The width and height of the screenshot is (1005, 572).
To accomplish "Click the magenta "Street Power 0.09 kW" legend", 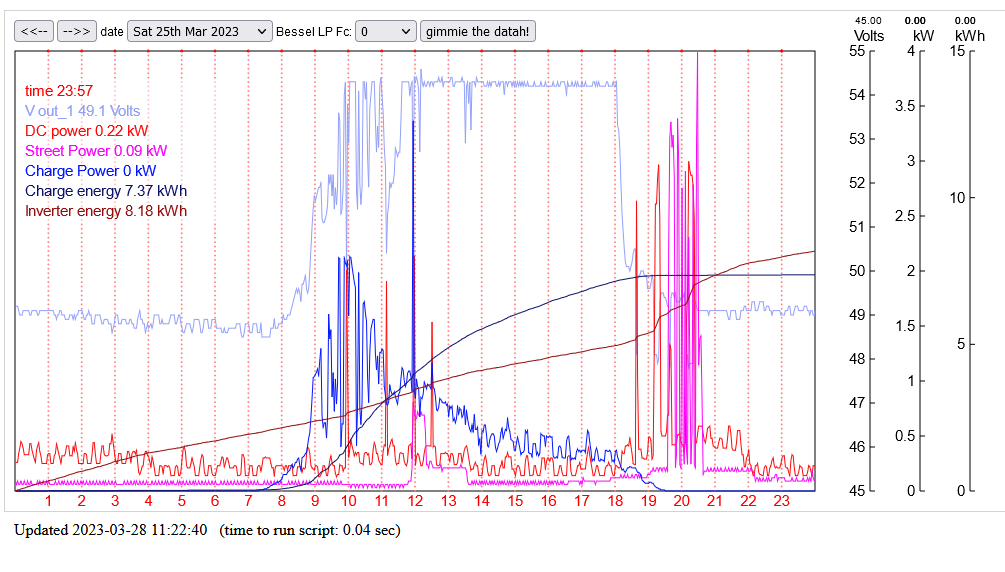I will (96, 151).
